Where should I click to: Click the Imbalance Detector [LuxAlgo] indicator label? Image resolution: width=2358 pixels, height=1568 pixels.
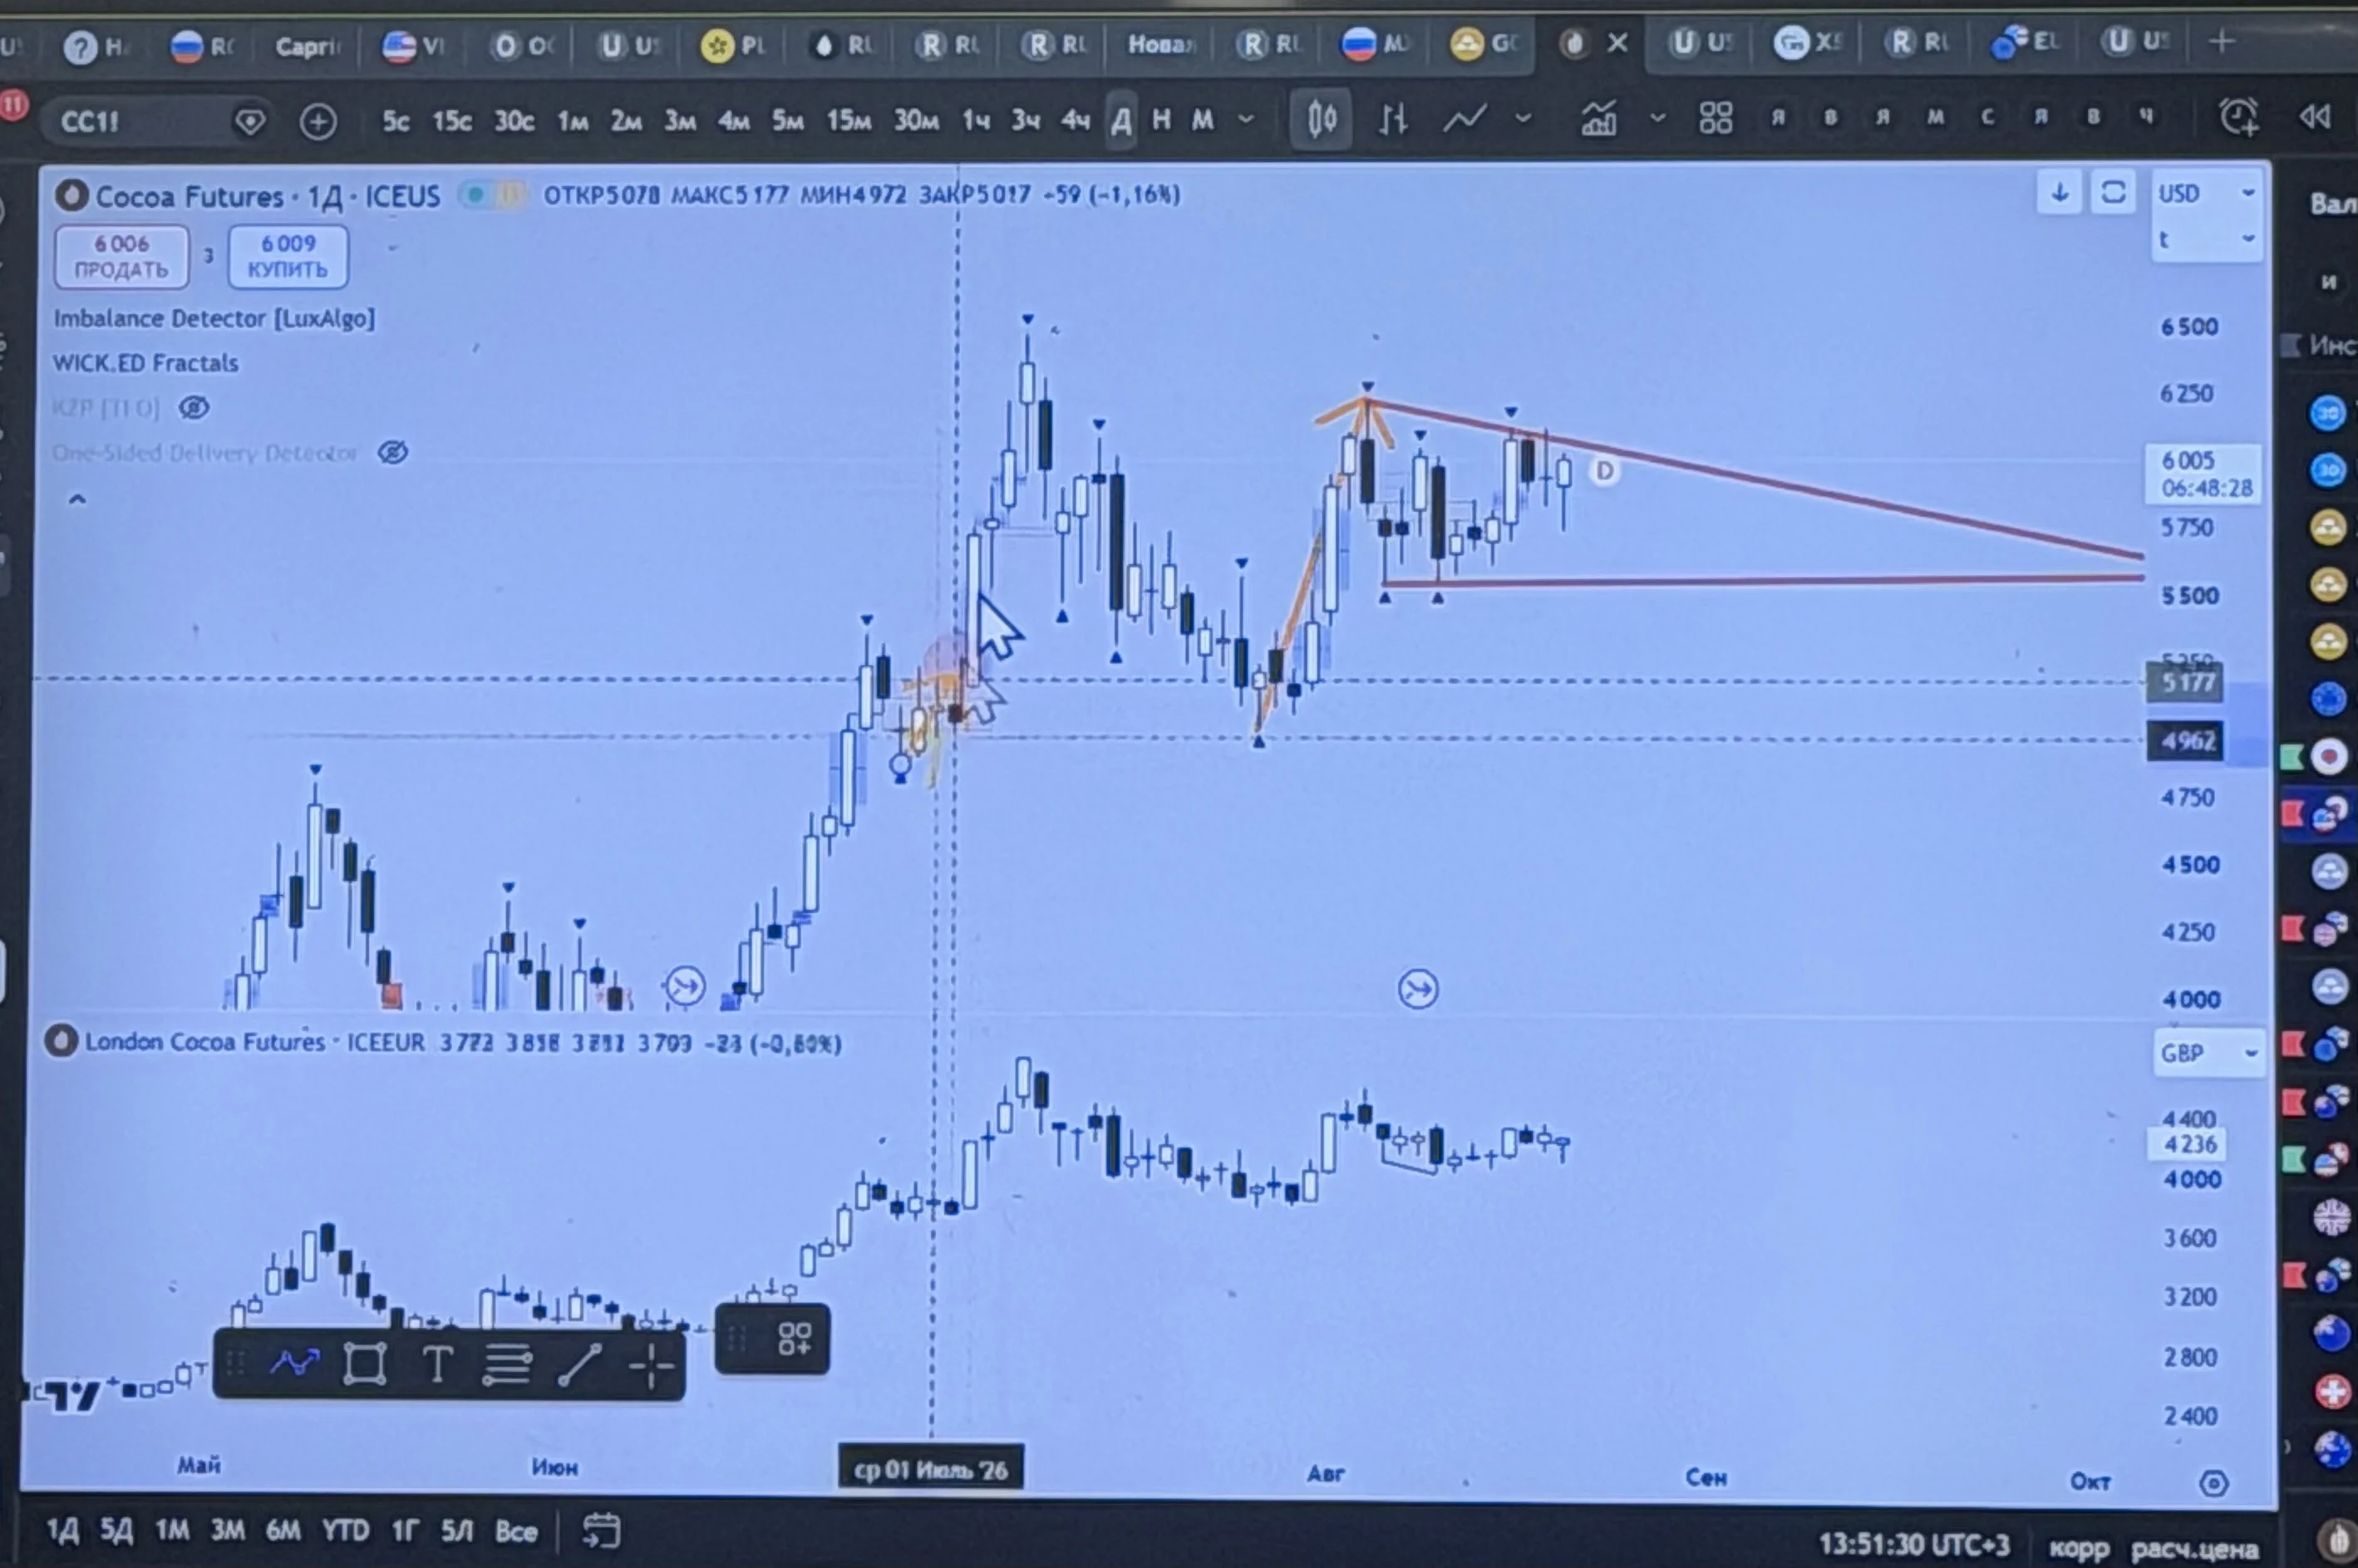(x=214, y=319)
